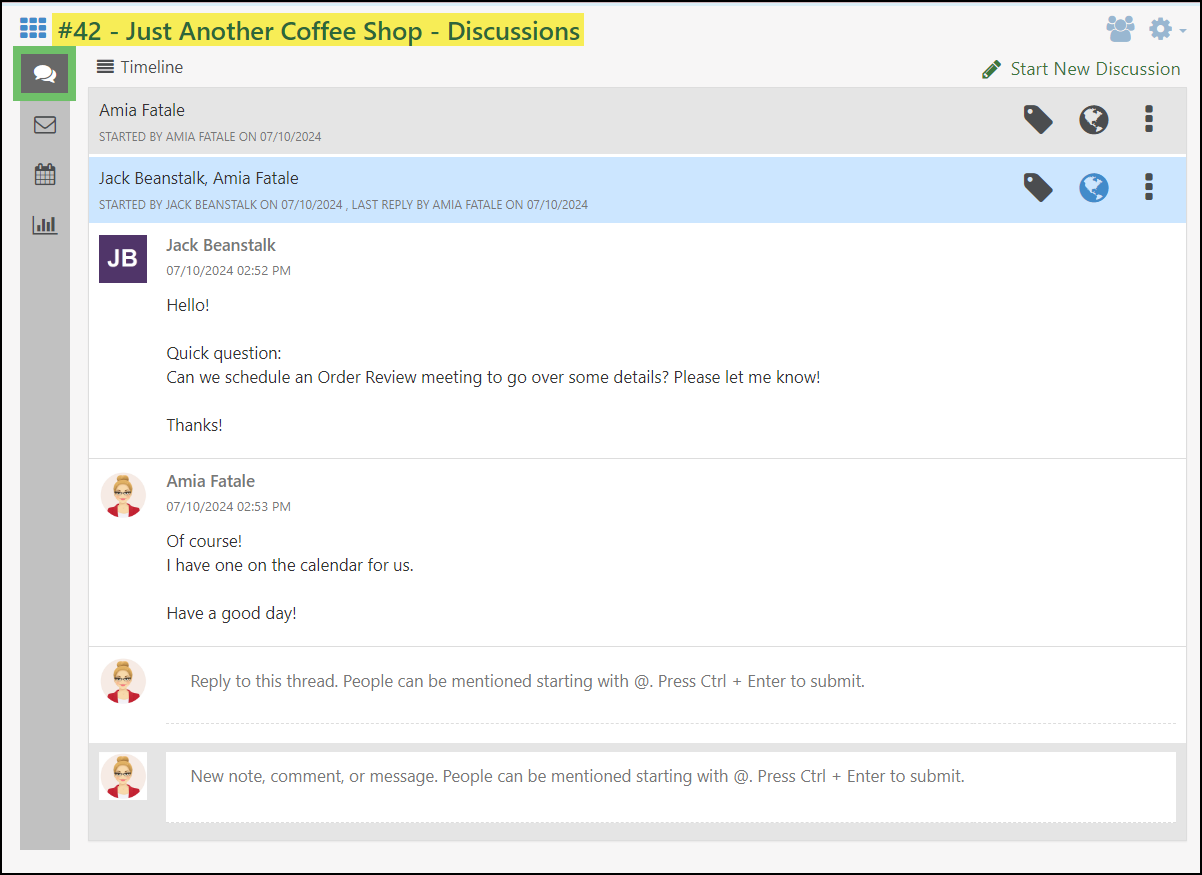Click Start New Discussion
Screen dimensions: 1202x875
pos(1081,69)
